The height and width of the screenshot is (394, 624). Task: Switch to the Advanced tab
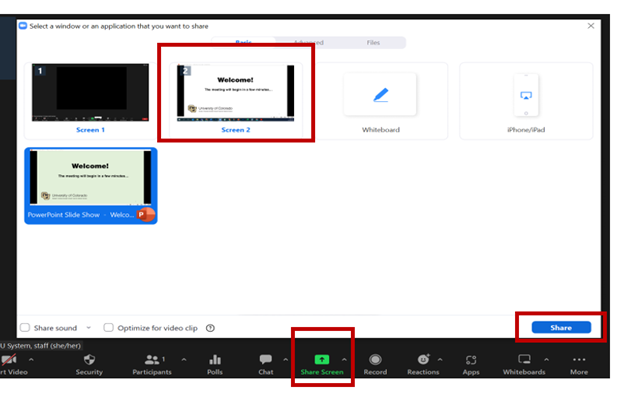tap(309, 43)
